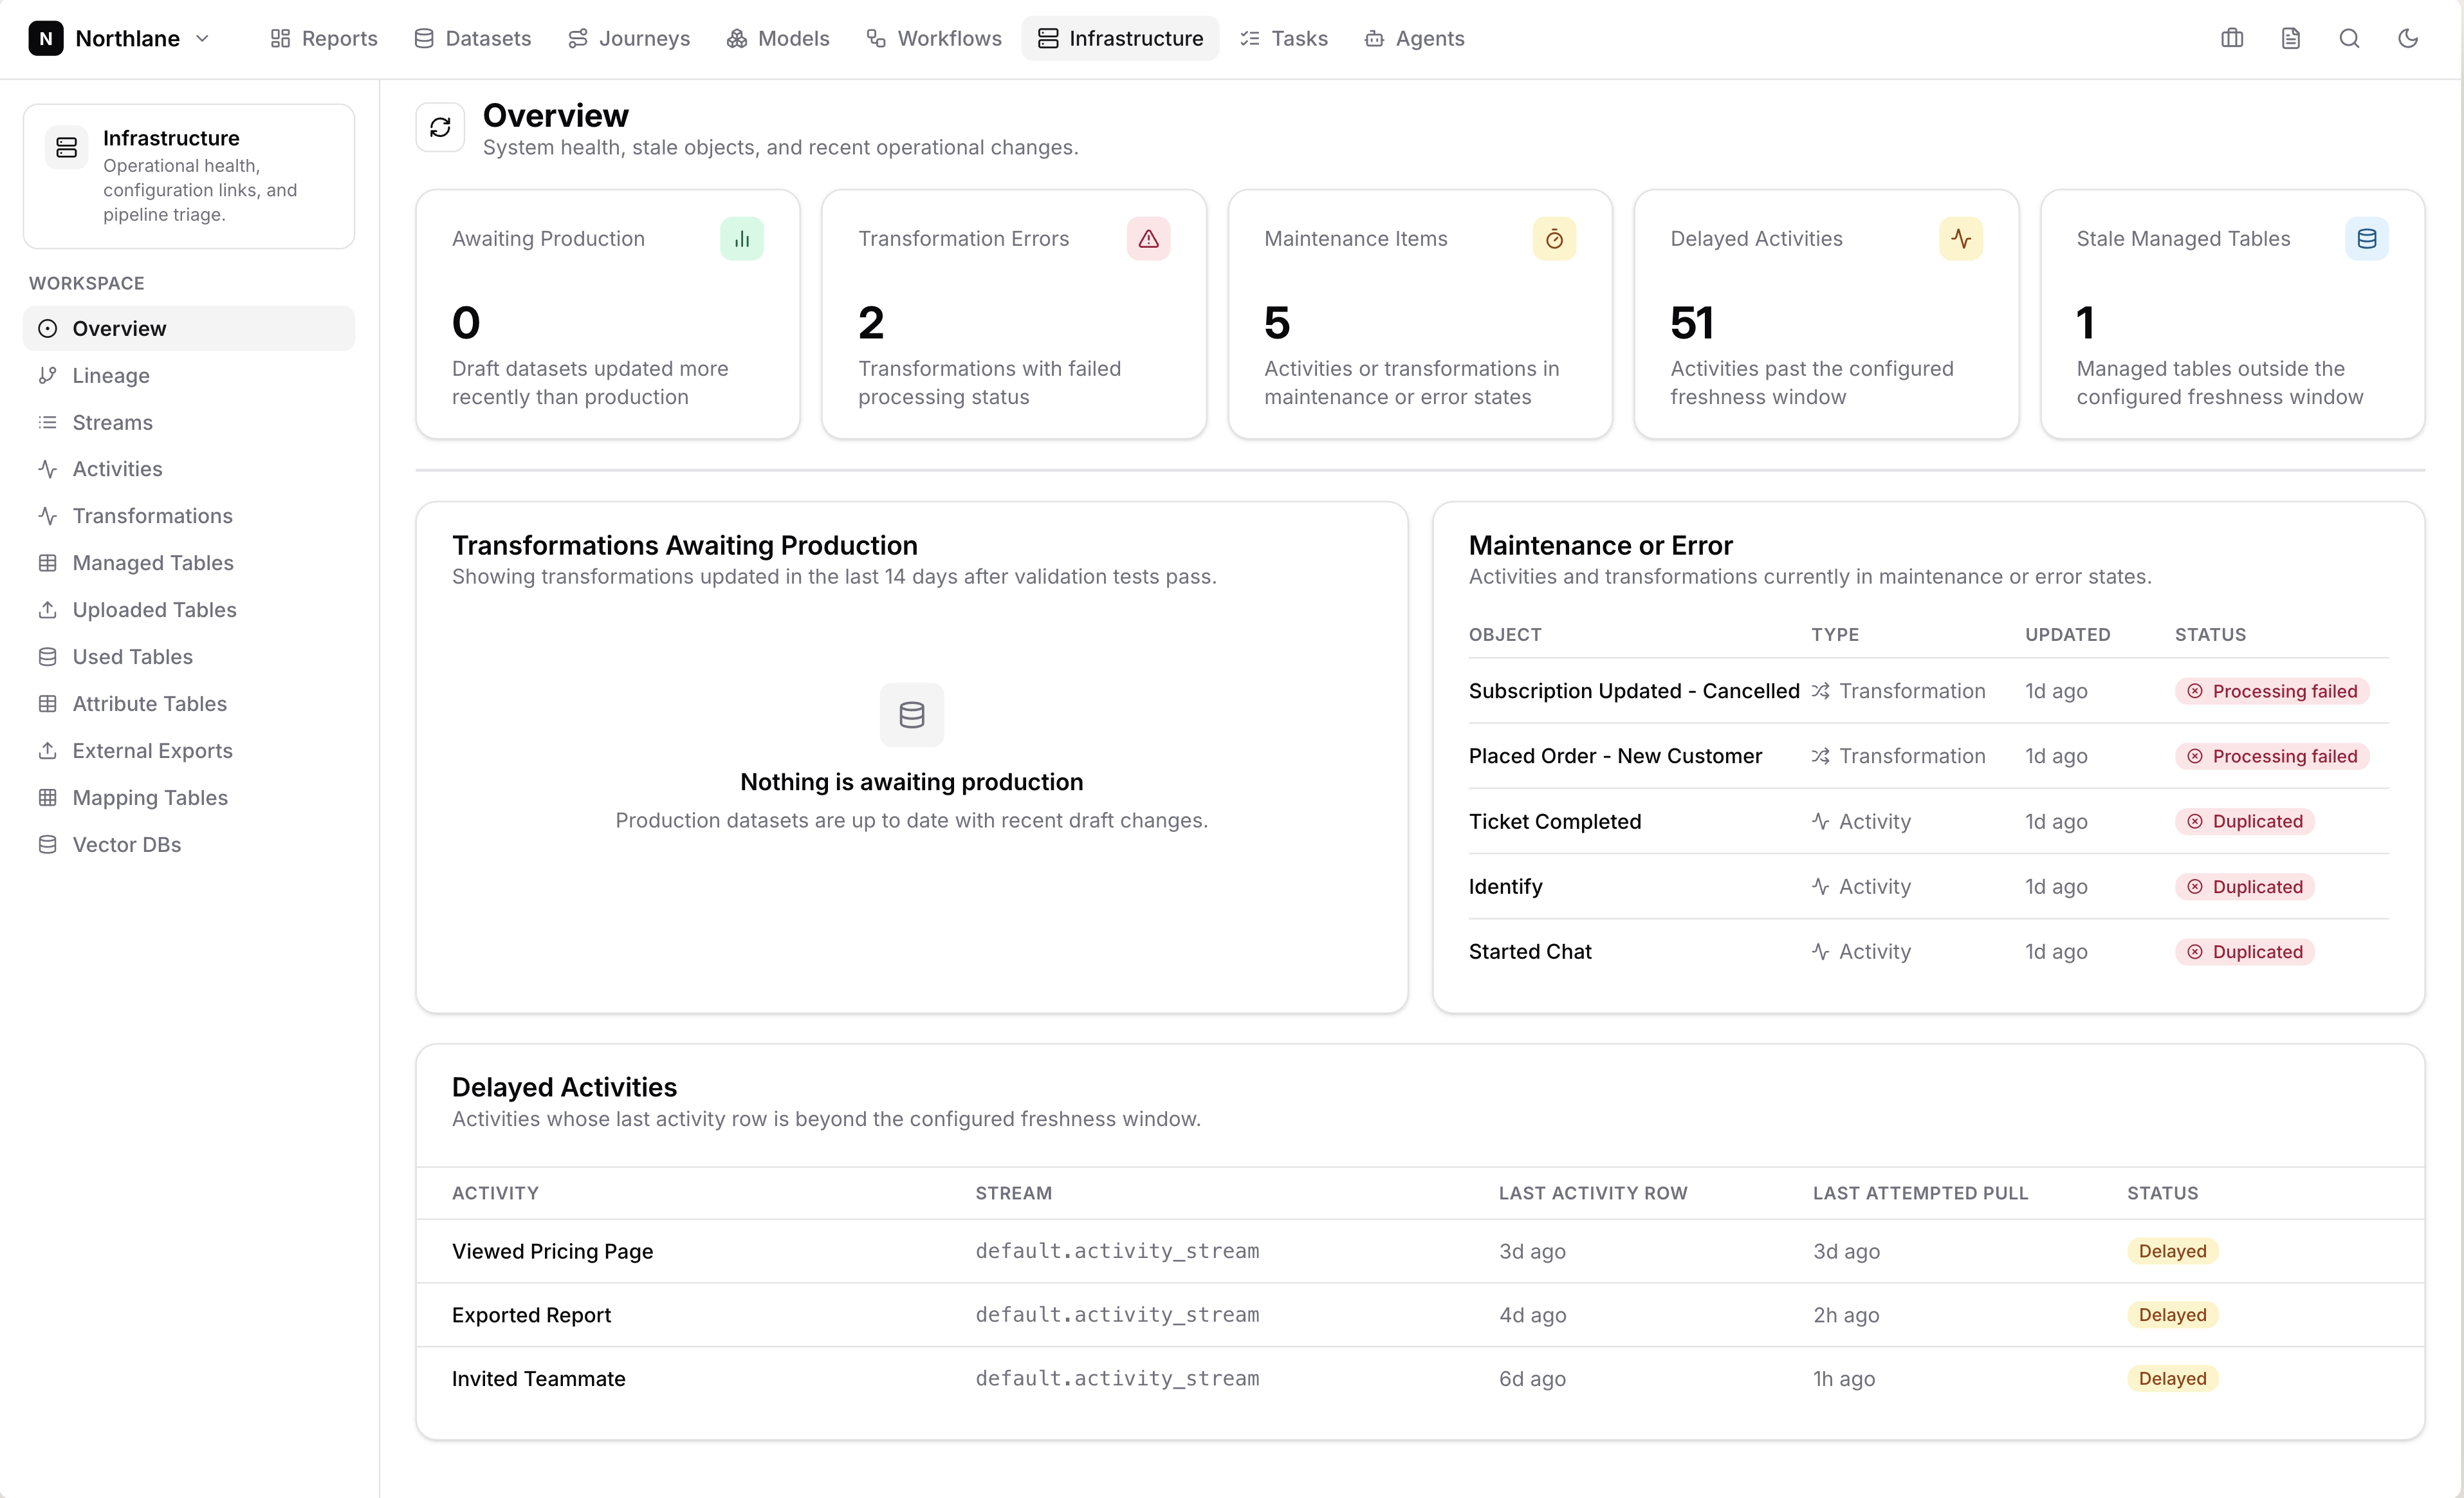
Task: Open Lineage in the sidebar
Action: [189, 375]
